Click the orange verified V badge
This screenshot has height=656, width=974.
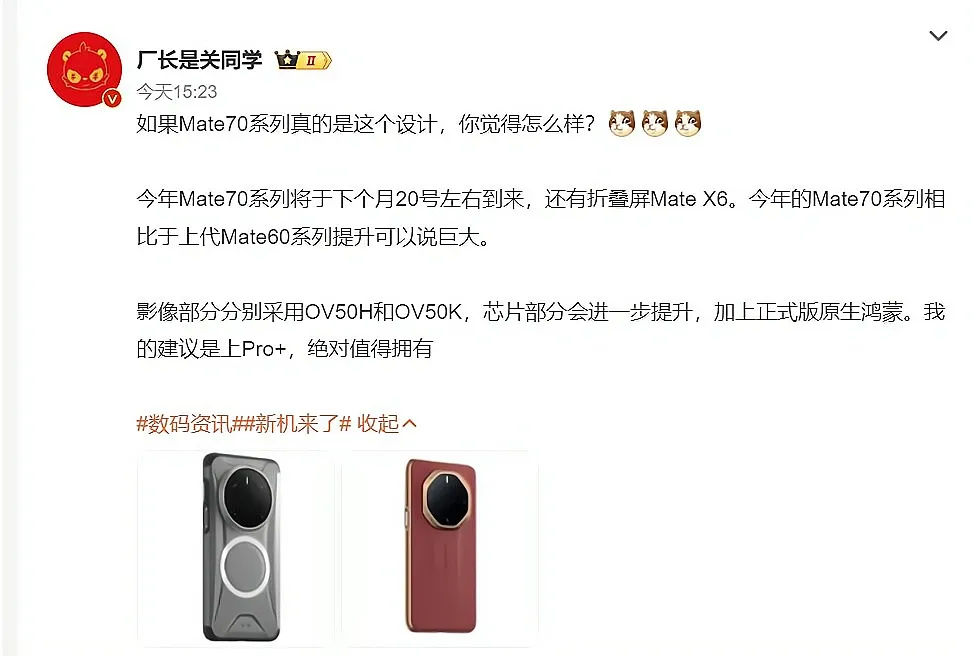(x=112, y=98)
